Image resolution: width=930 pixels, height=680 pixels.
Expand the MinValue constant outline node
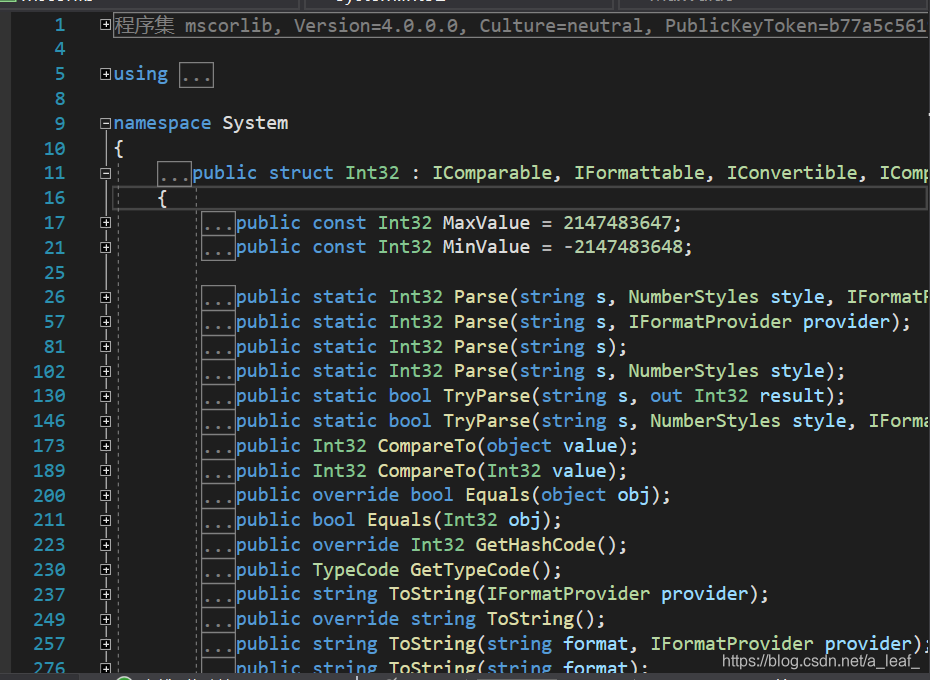click(106, 247)
